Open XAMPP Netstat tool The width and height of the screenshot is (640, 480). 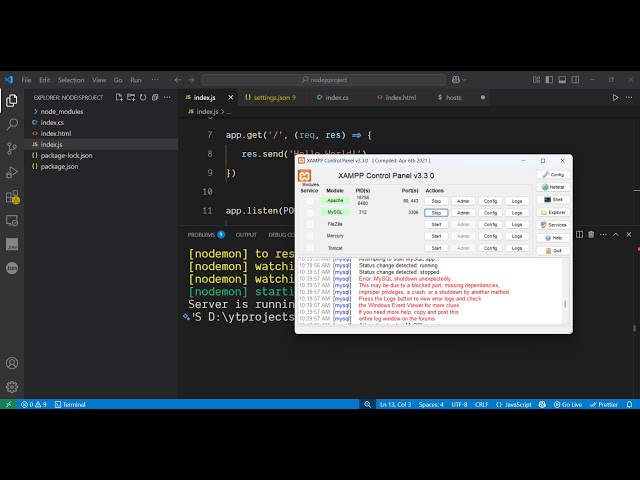click(x=553, y=187)
